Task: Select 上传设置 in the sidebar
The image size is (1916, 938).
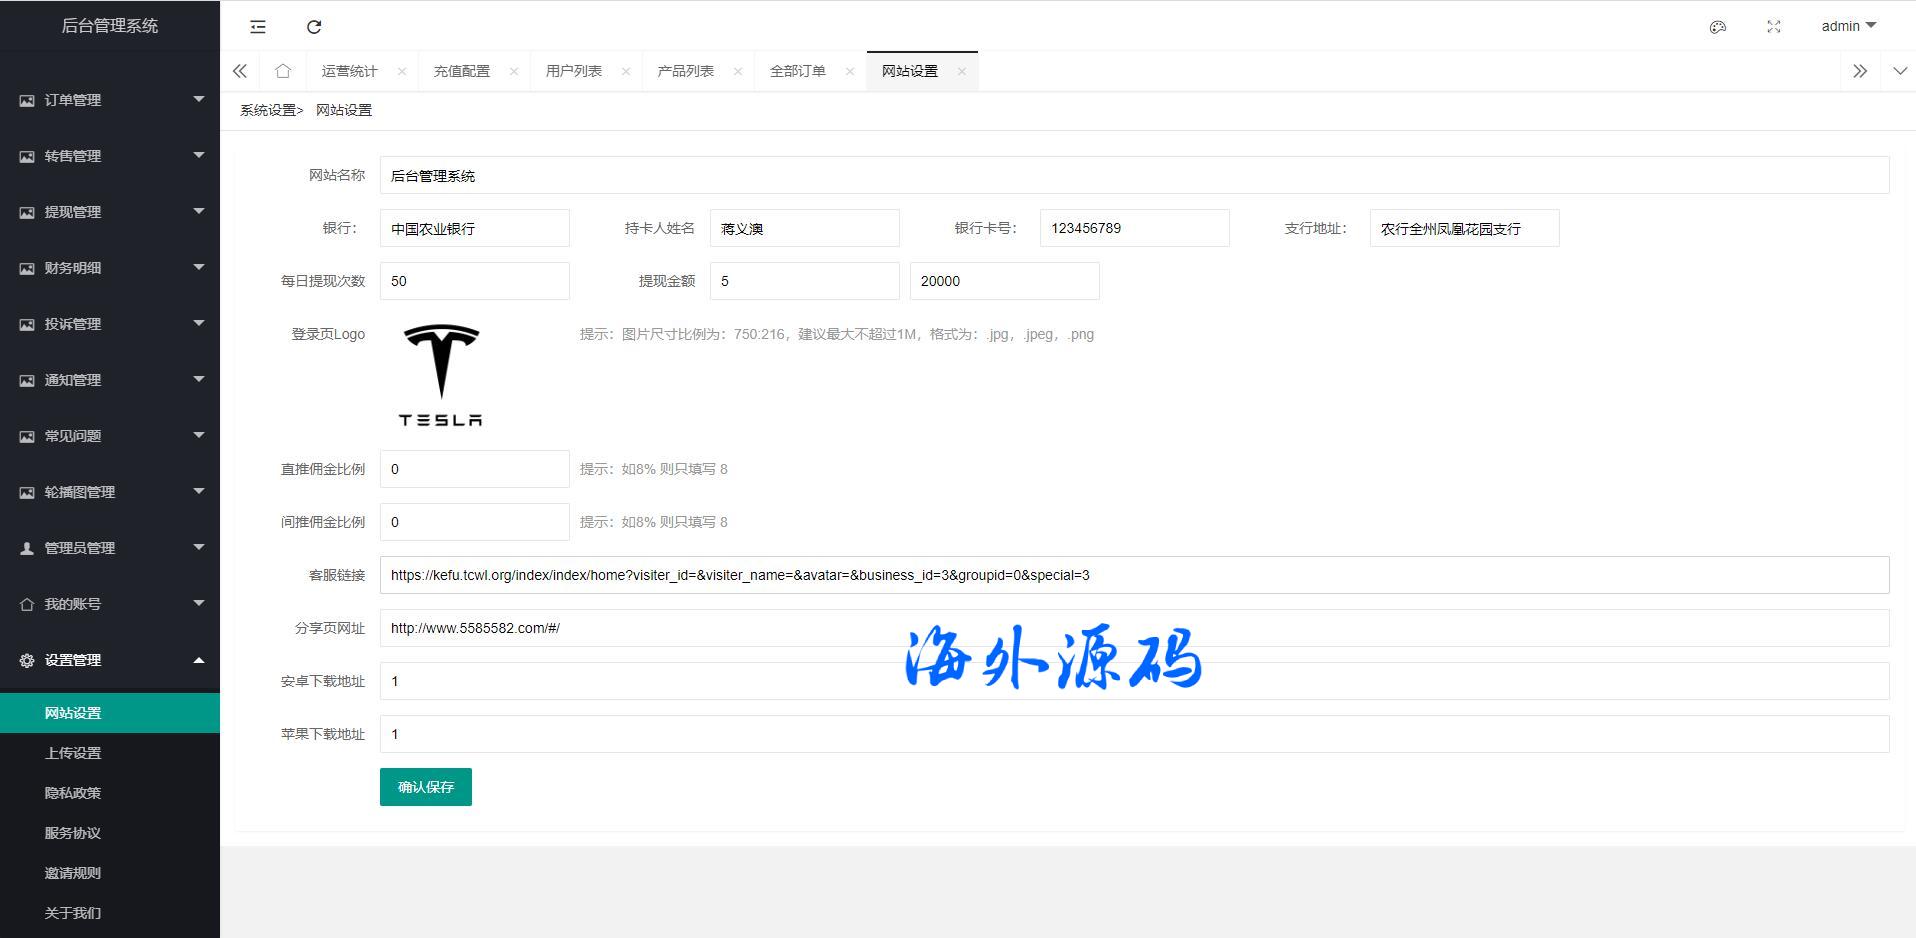Action: (x=73, y=753)
